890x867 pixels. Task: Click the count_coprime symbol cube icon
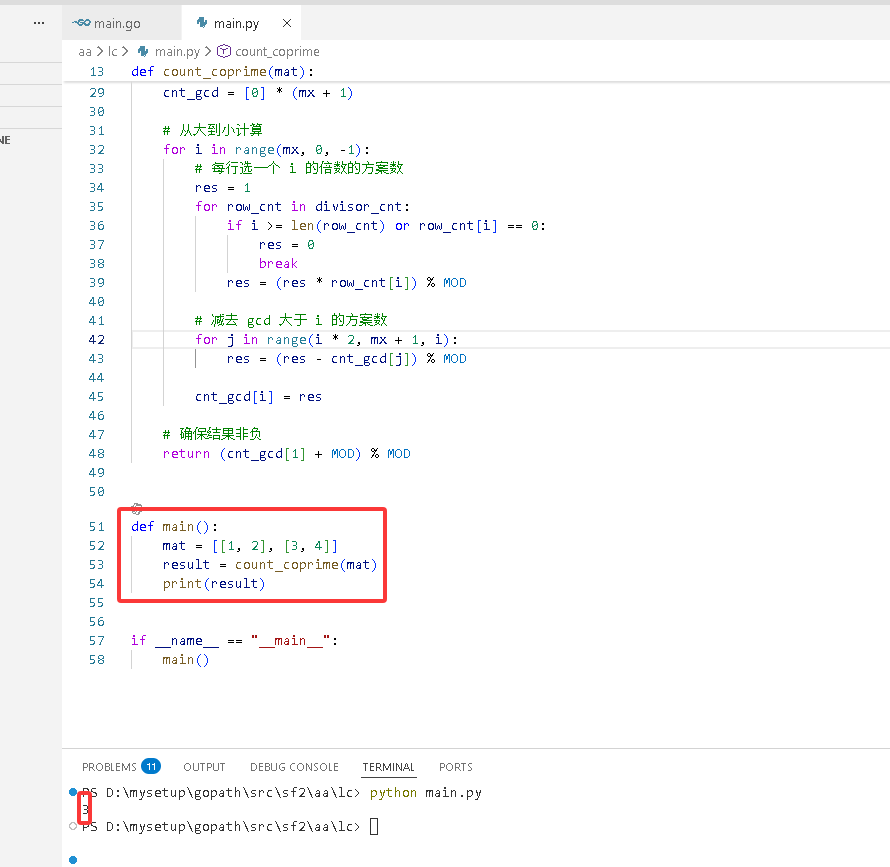pos(224,52)
